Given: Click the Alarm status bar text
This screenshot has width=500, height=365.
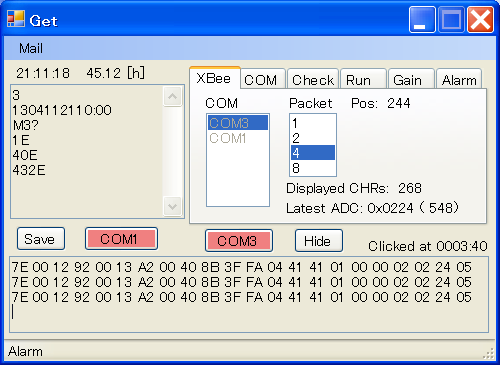Looking at the screenshot, I should point(26,351).
